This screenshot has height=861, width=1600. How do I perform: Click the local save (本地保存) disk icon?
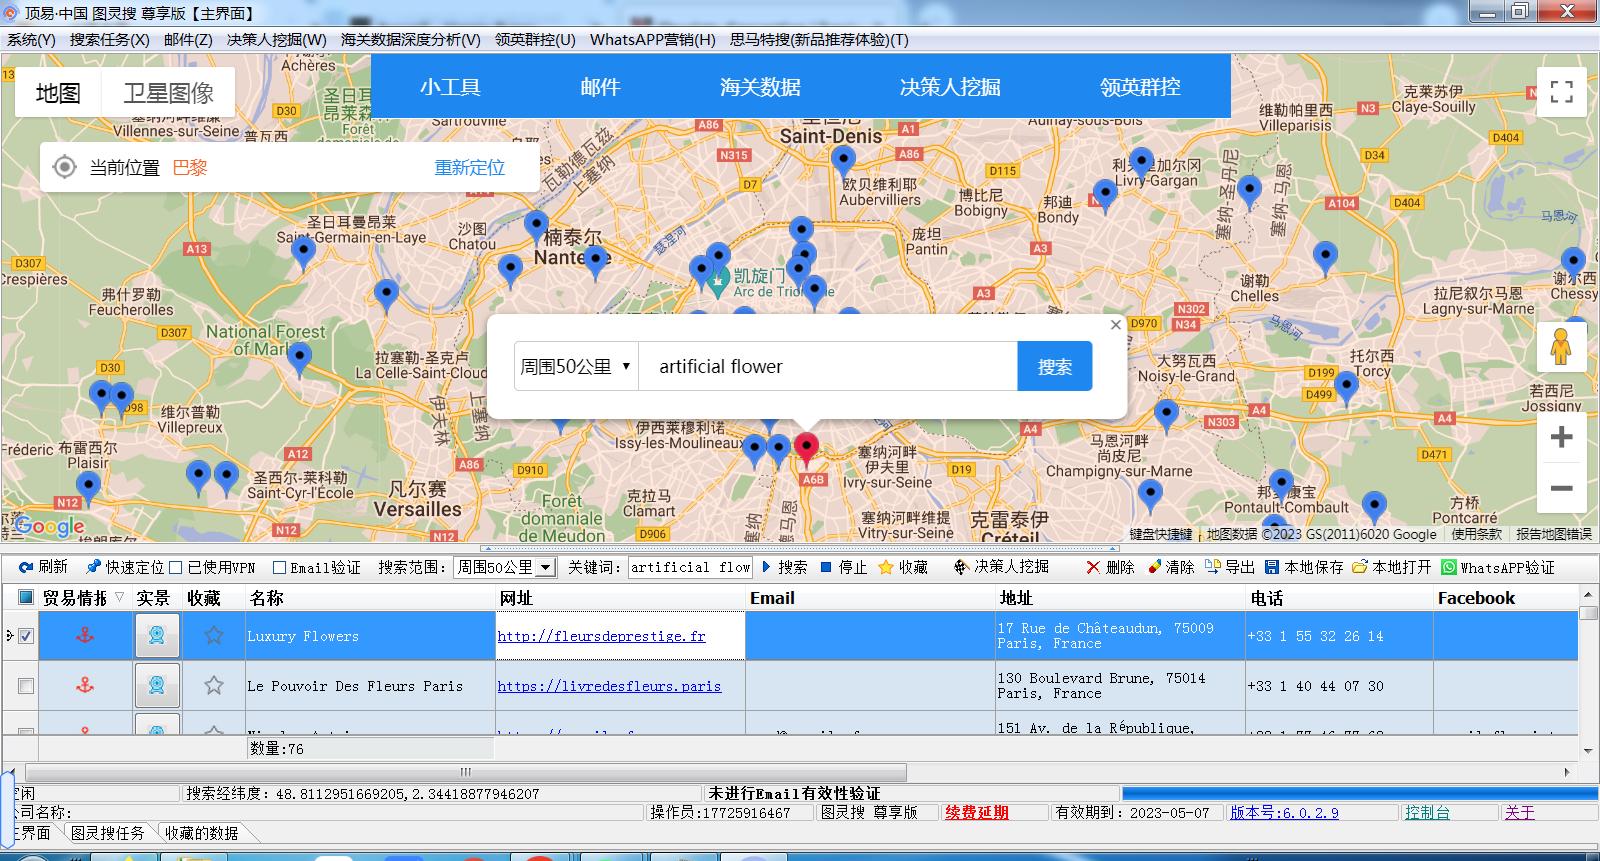[x=1272, y=567]
